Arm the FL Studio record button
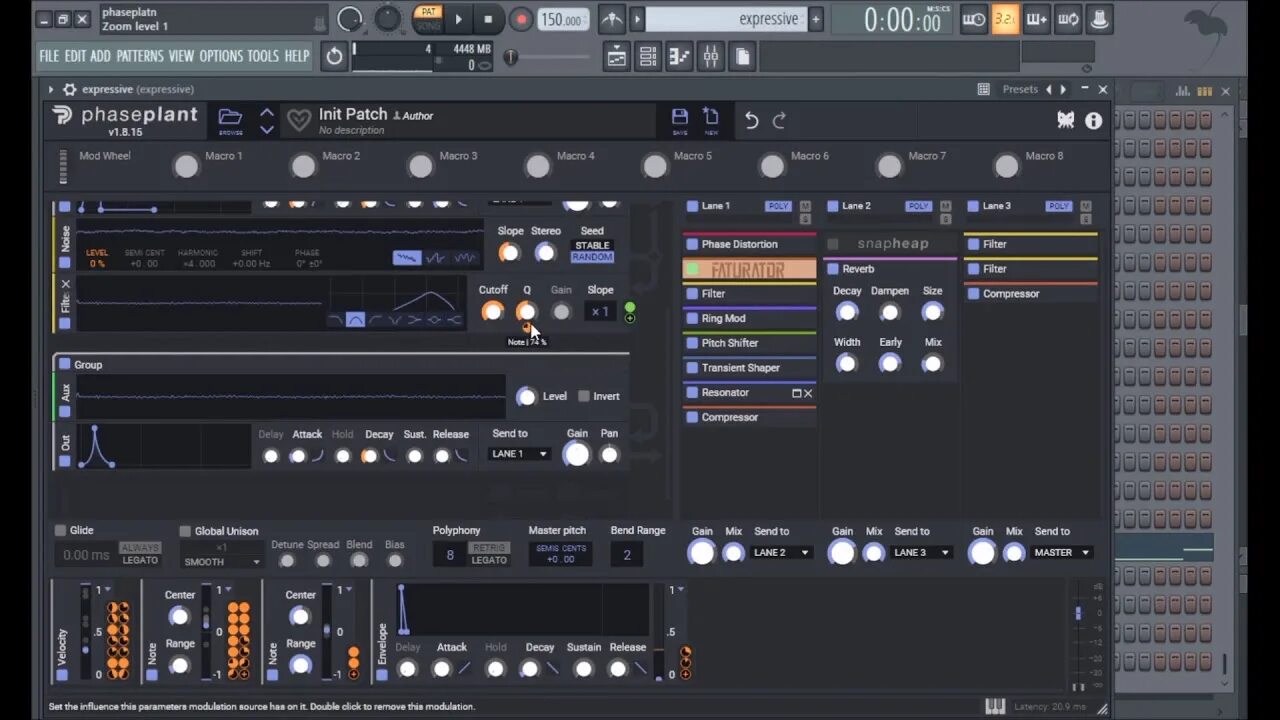 521,19
